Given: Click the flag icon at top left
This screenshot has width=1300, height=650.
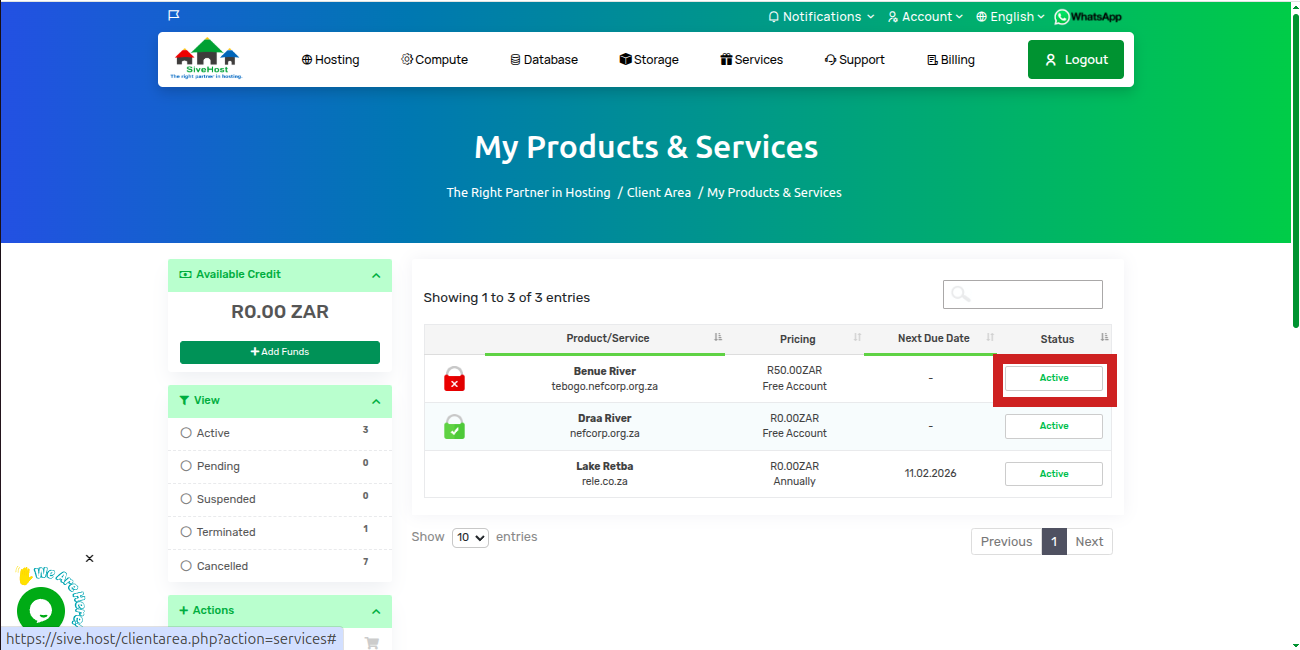Looking at the screenshot, I should 174,15.
